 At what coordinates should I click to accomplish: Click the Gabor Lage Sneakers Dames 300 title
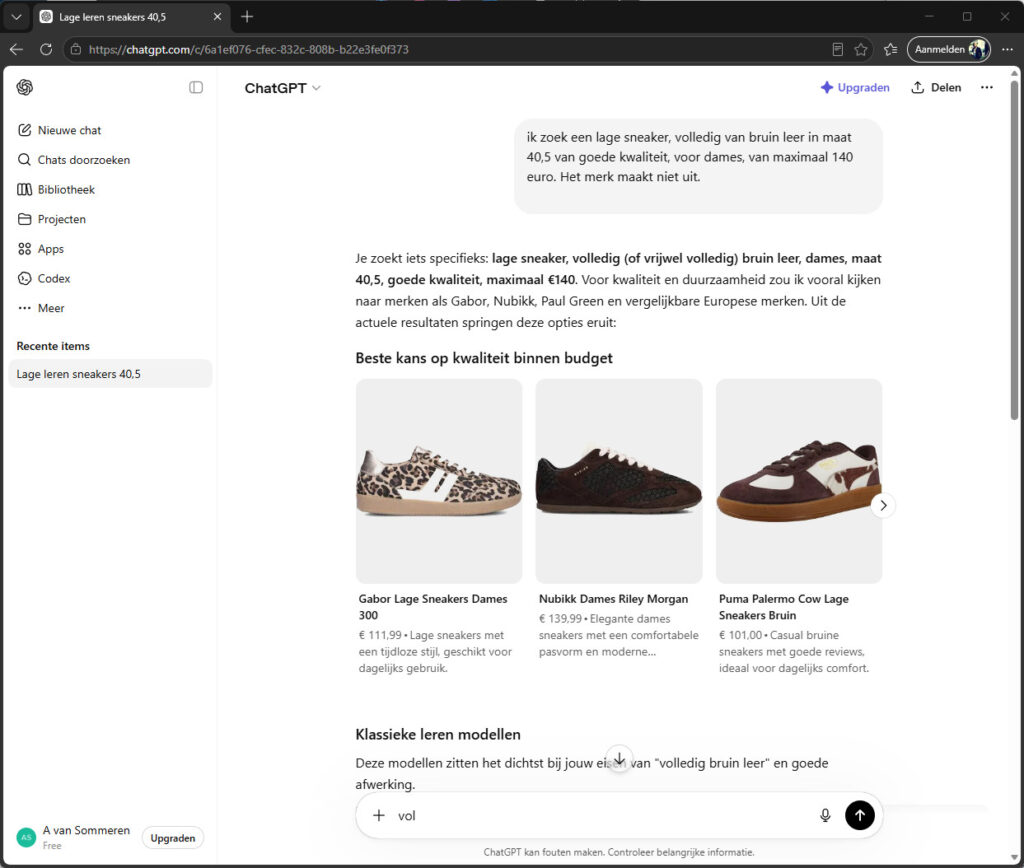tap(433, 607)
